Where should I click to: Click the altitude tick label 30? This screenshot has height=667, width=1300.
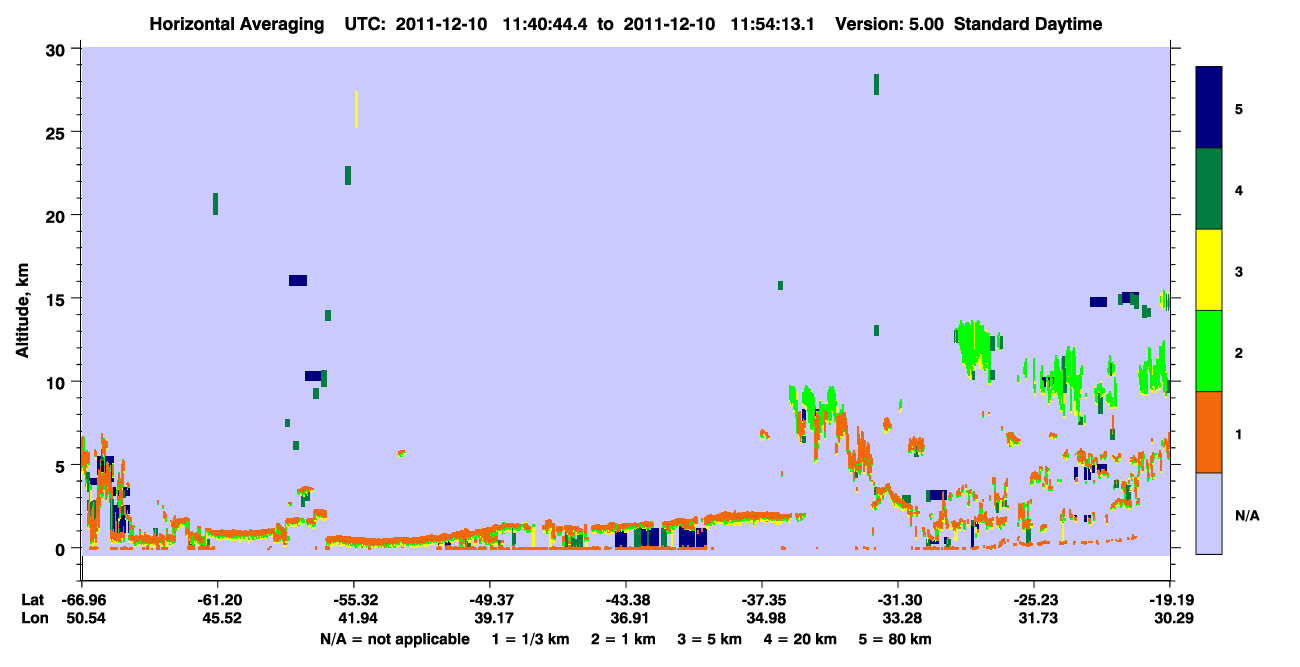(58, 49)
